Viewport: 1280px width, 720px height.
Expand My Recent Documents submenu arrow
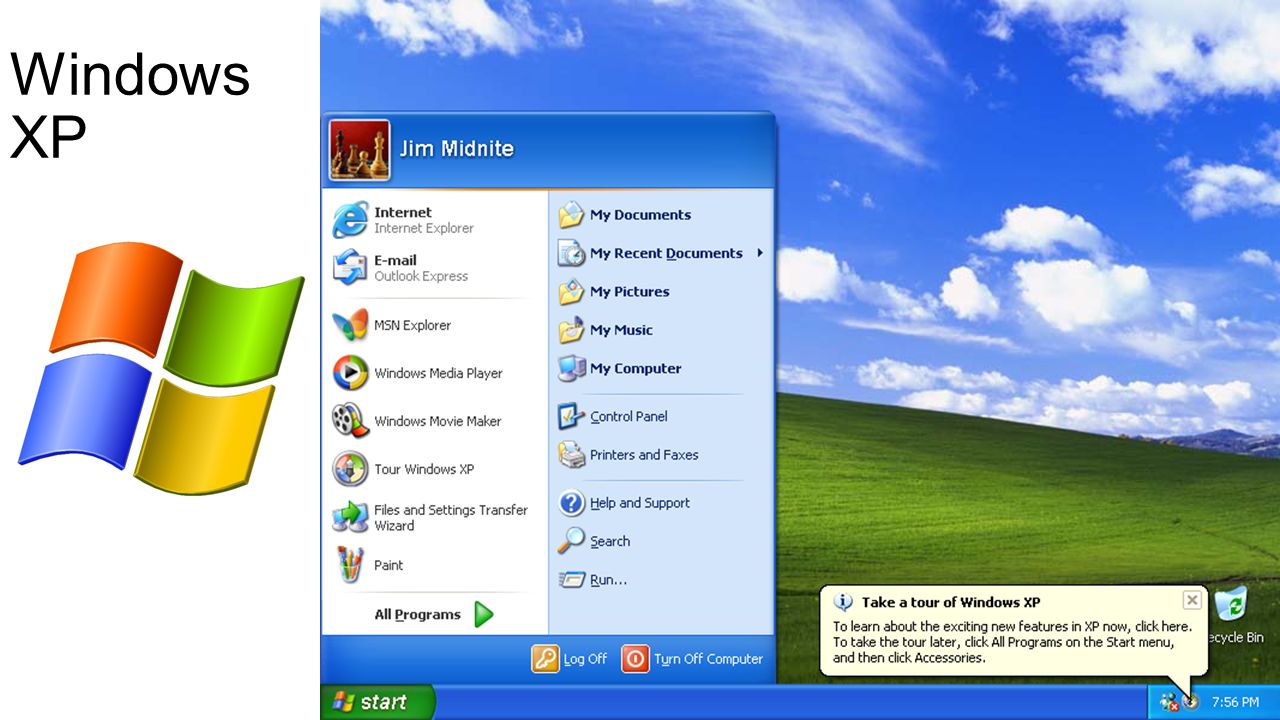[760, 253]
